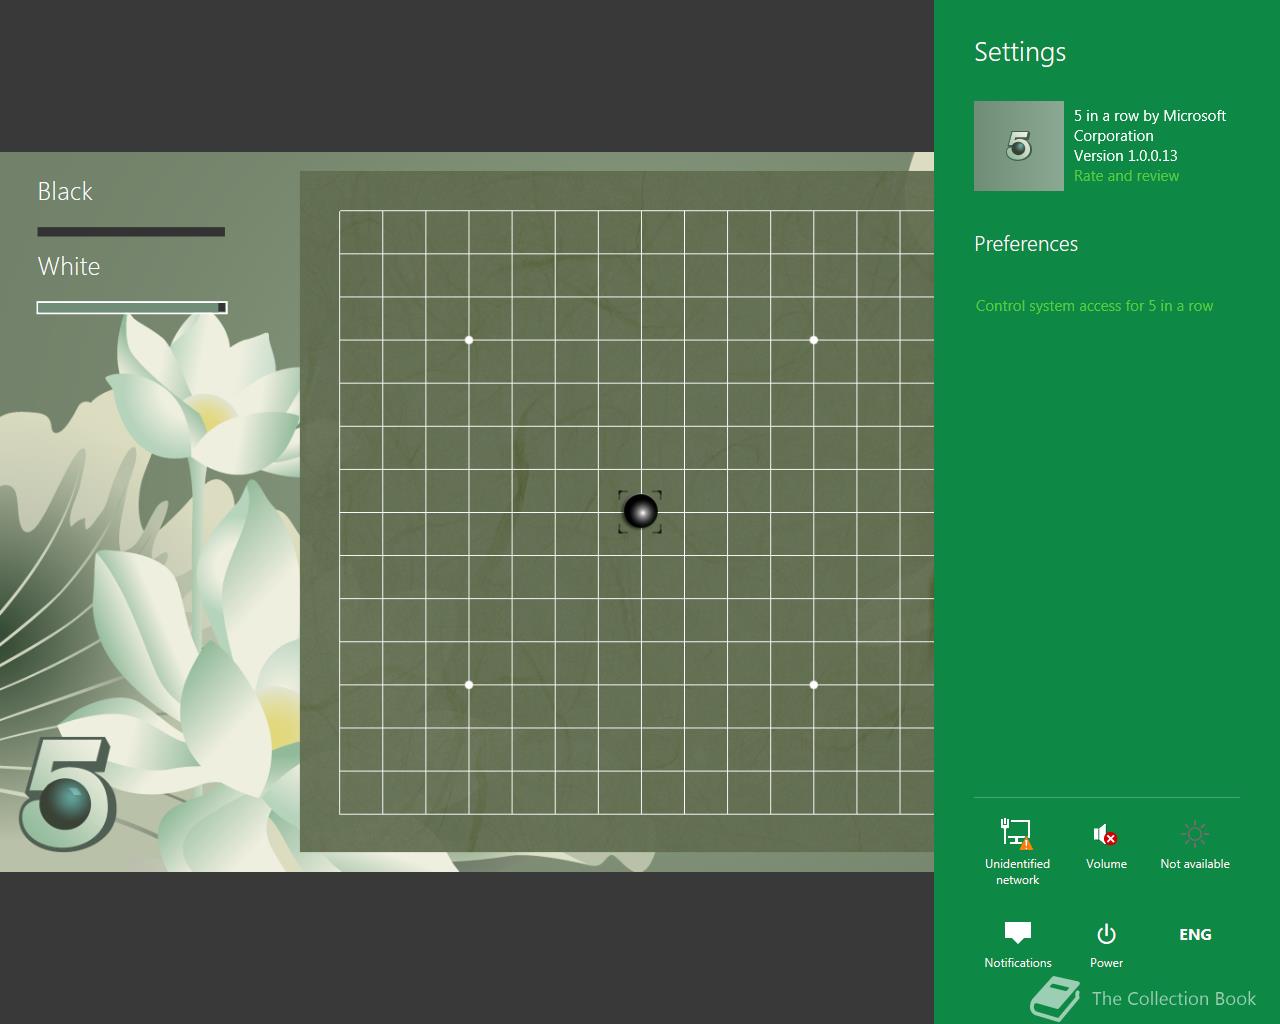The height and width of the screenshot is (1024, 1280).
Task: Click the Version 1.0.0.13 text
Action: click(x=1126, y=156)
